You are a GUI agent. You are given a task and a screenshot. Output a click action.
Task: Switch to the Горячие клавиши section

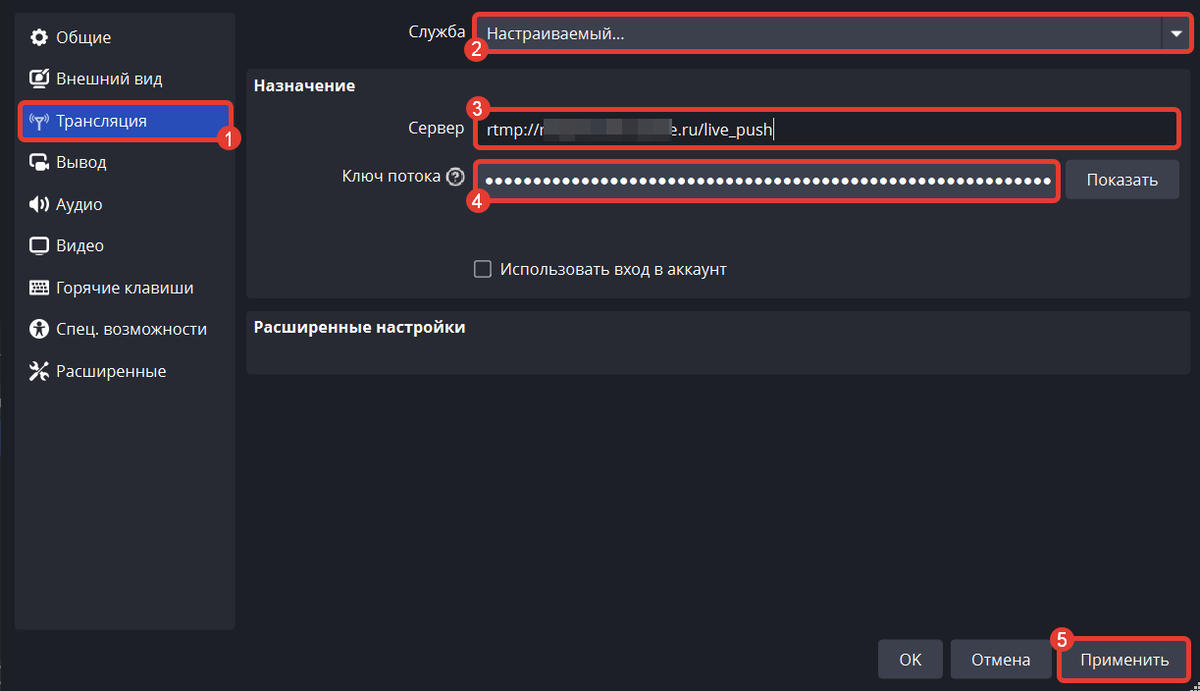(x=124, y=288)
